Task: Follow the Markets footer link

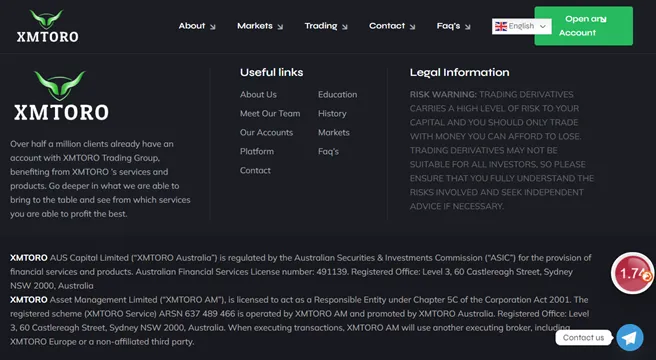Action: pyautogui.click(x=334, y=132)
